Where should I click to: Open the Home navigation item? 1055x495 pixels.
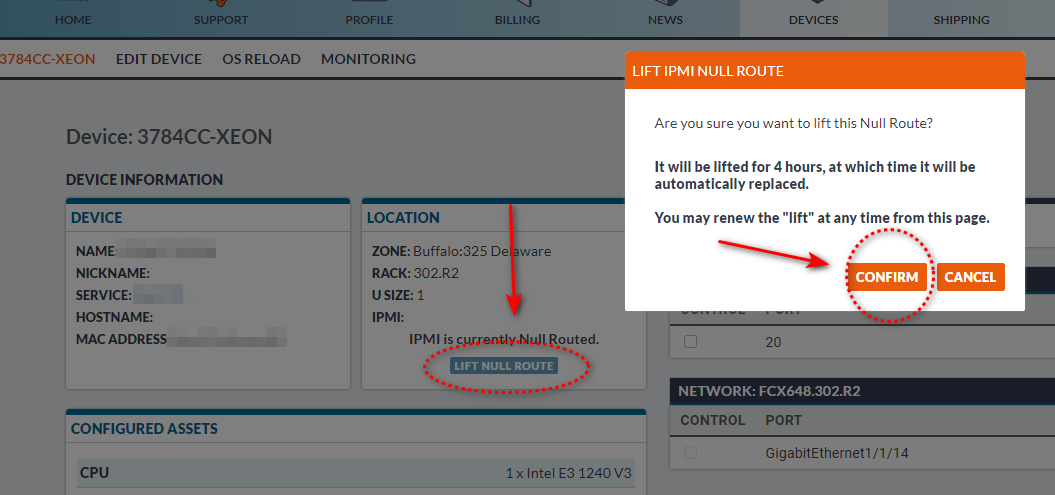[x=73, y=19]
